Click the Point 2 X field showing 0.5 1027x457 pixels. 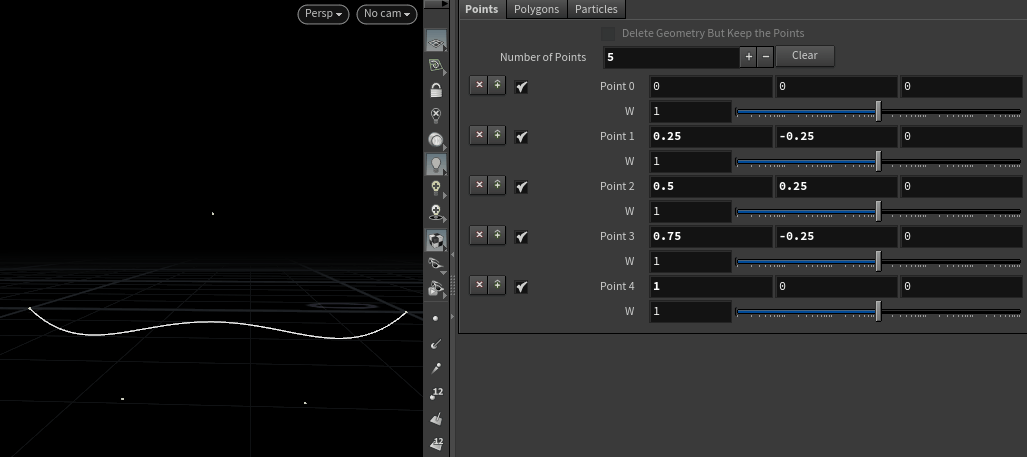click(711, 186)
